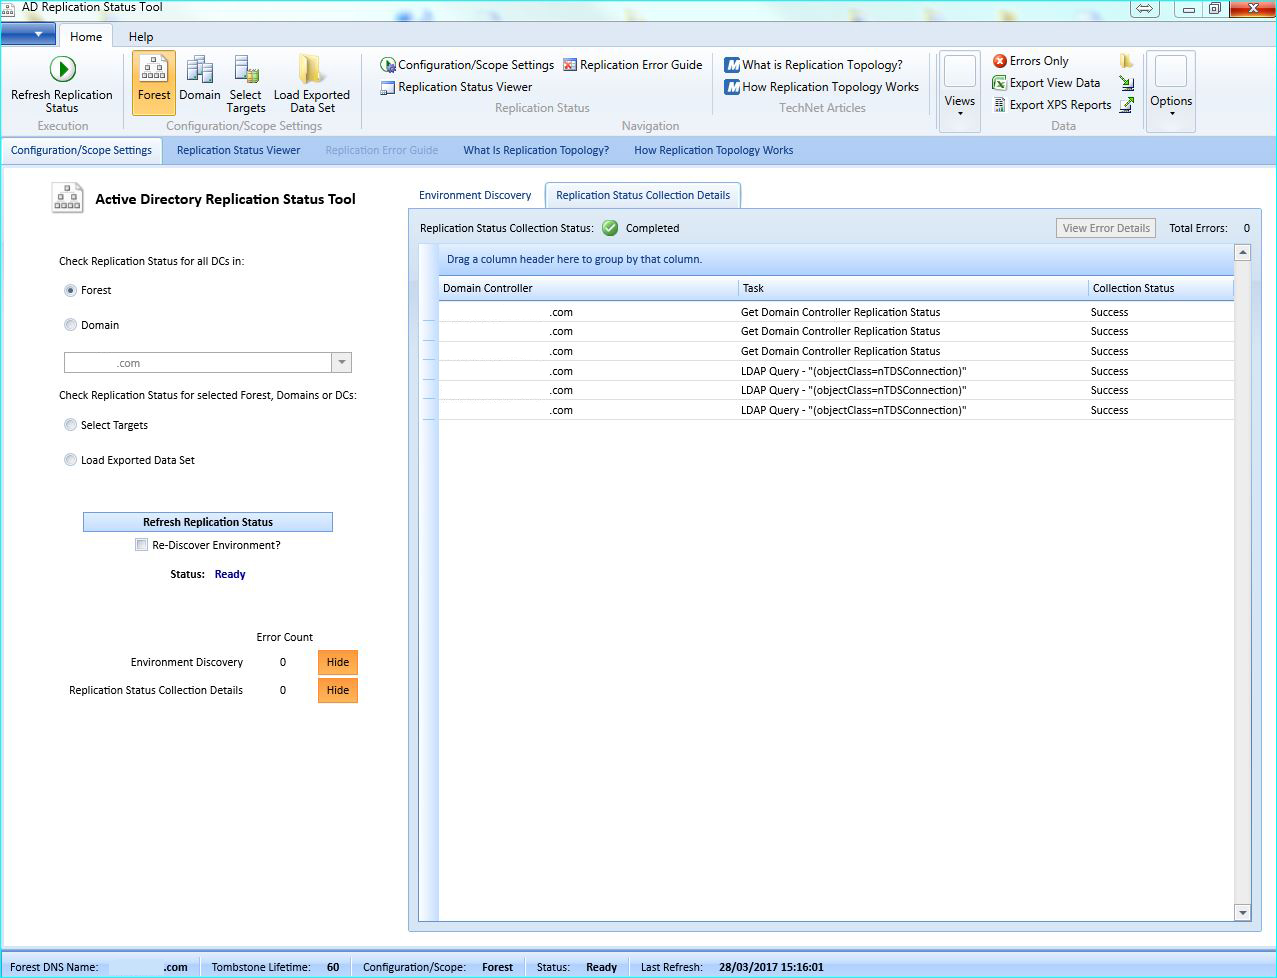Select the Select Targets radio button
Viewport: 1277px width, 978px height.
(x=70, y=425)
